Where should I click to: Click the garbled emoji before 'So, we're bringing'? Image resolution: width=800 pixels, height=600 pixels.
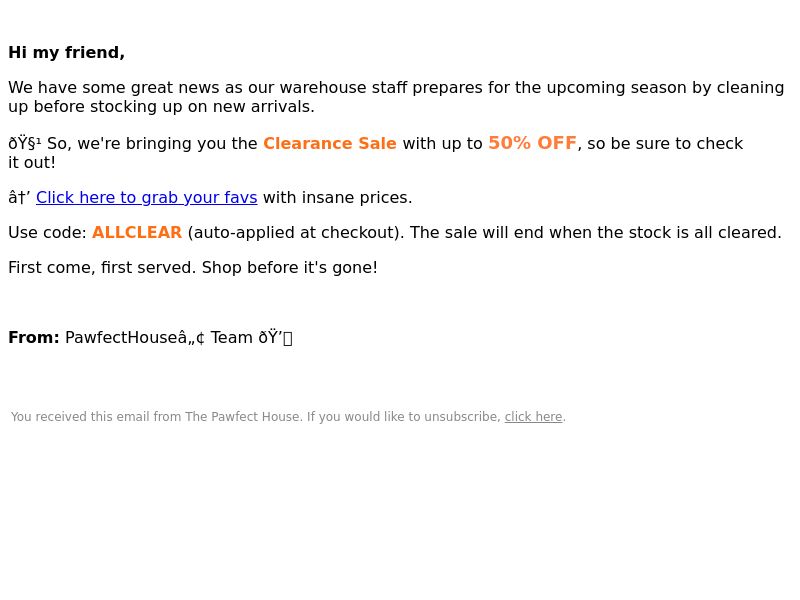pyautogui.click(x=24, y=143)
